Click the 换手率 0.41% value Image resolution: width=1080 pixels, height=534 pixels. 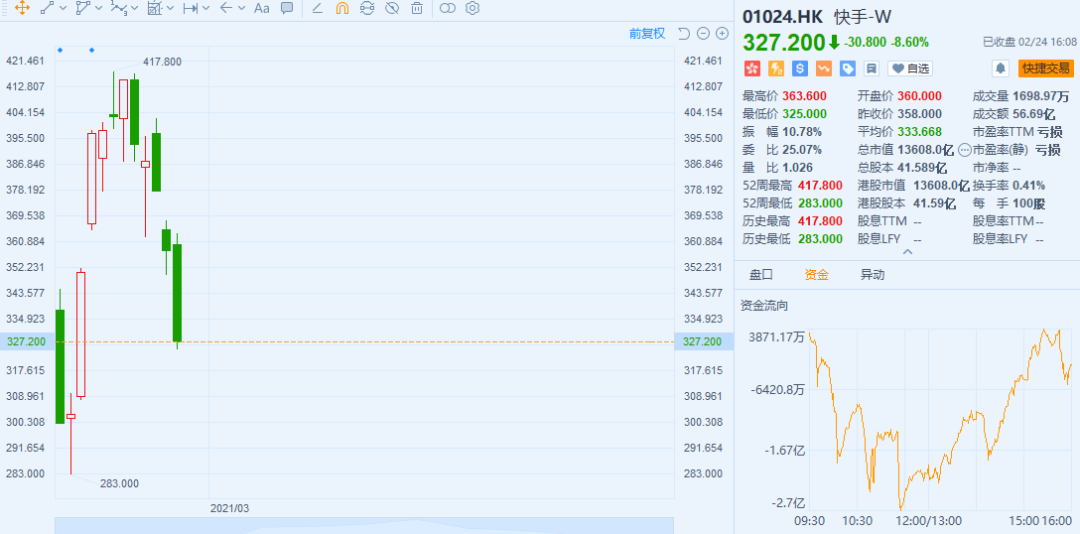(1028, 185)
